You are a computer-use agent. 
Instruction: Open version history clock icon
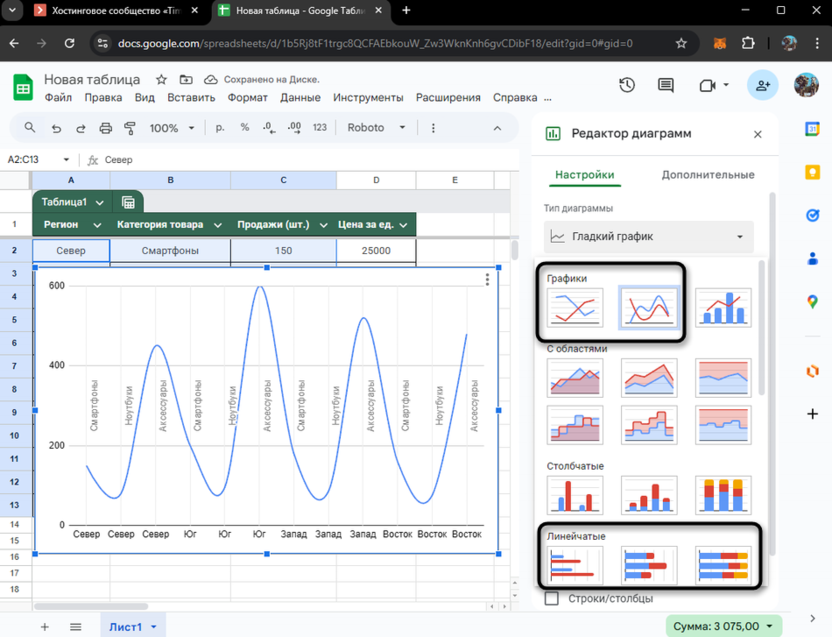coord(627,86)
